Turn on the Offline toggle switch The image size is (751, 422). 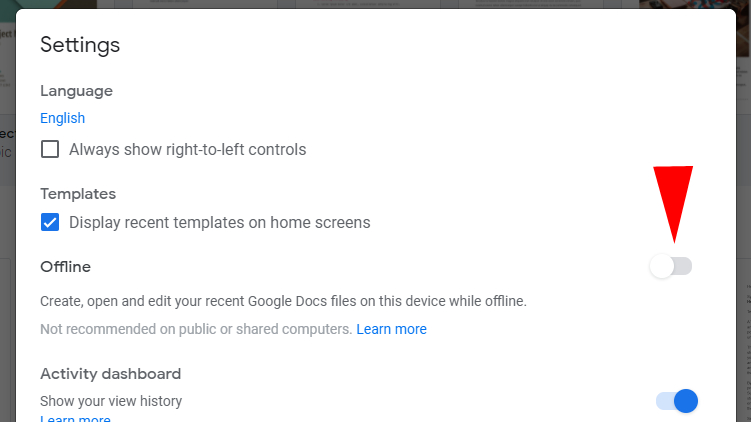pos(671,267)
